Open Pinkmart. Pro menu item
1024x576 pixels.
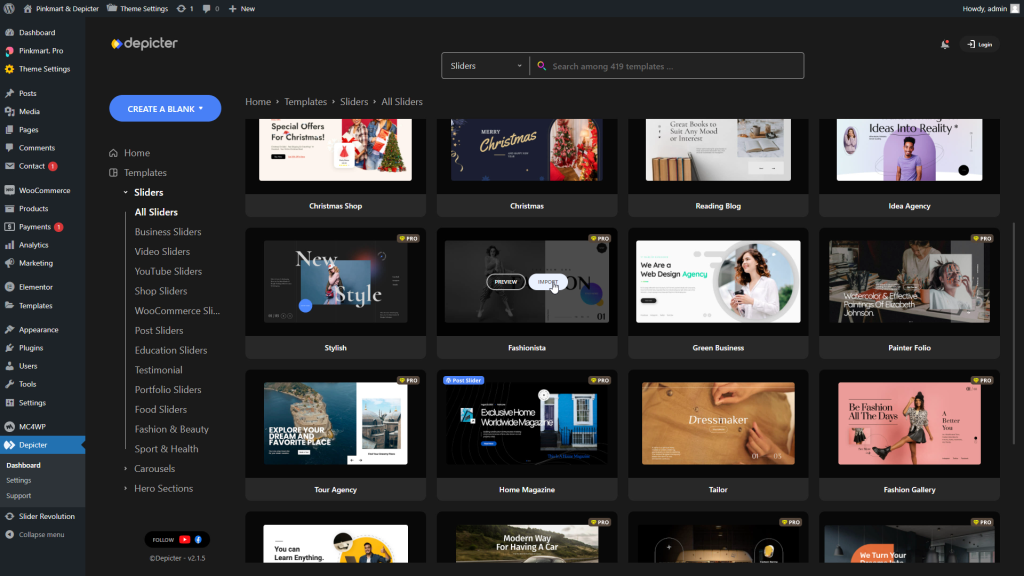pos(42,50)
